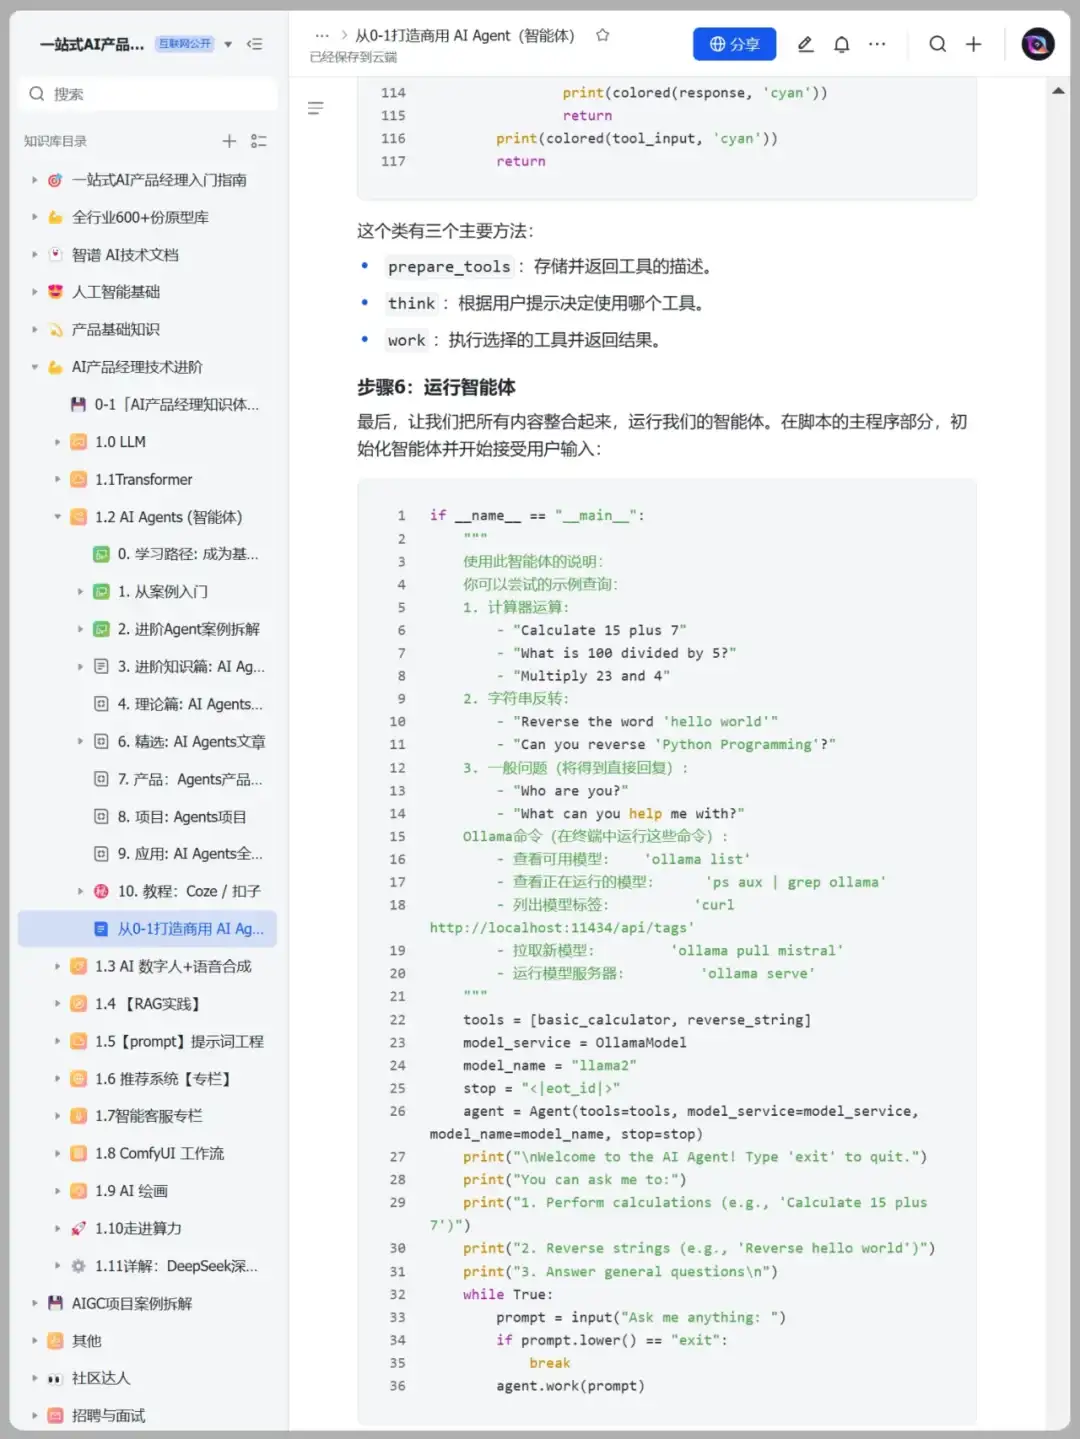Click the 互联网公开 badge
The height and width of the screenshot is (1439, 1080).
(x=184, y=43)
